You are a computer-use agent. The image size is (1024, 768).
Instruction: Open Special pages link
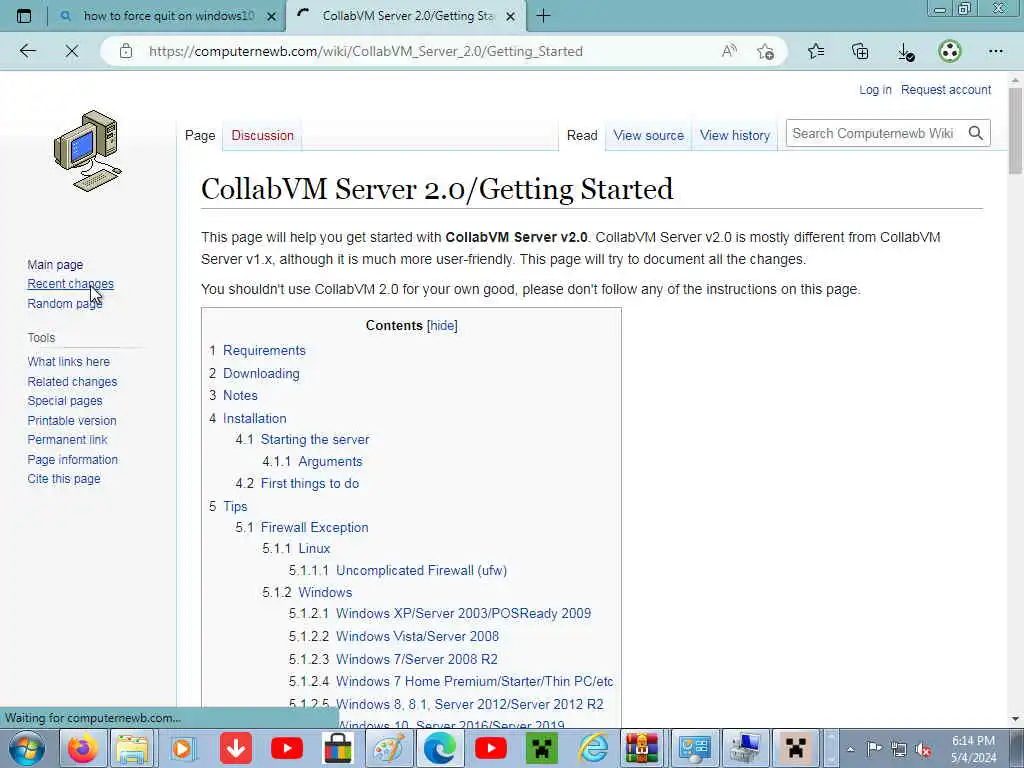coord(65,401)
